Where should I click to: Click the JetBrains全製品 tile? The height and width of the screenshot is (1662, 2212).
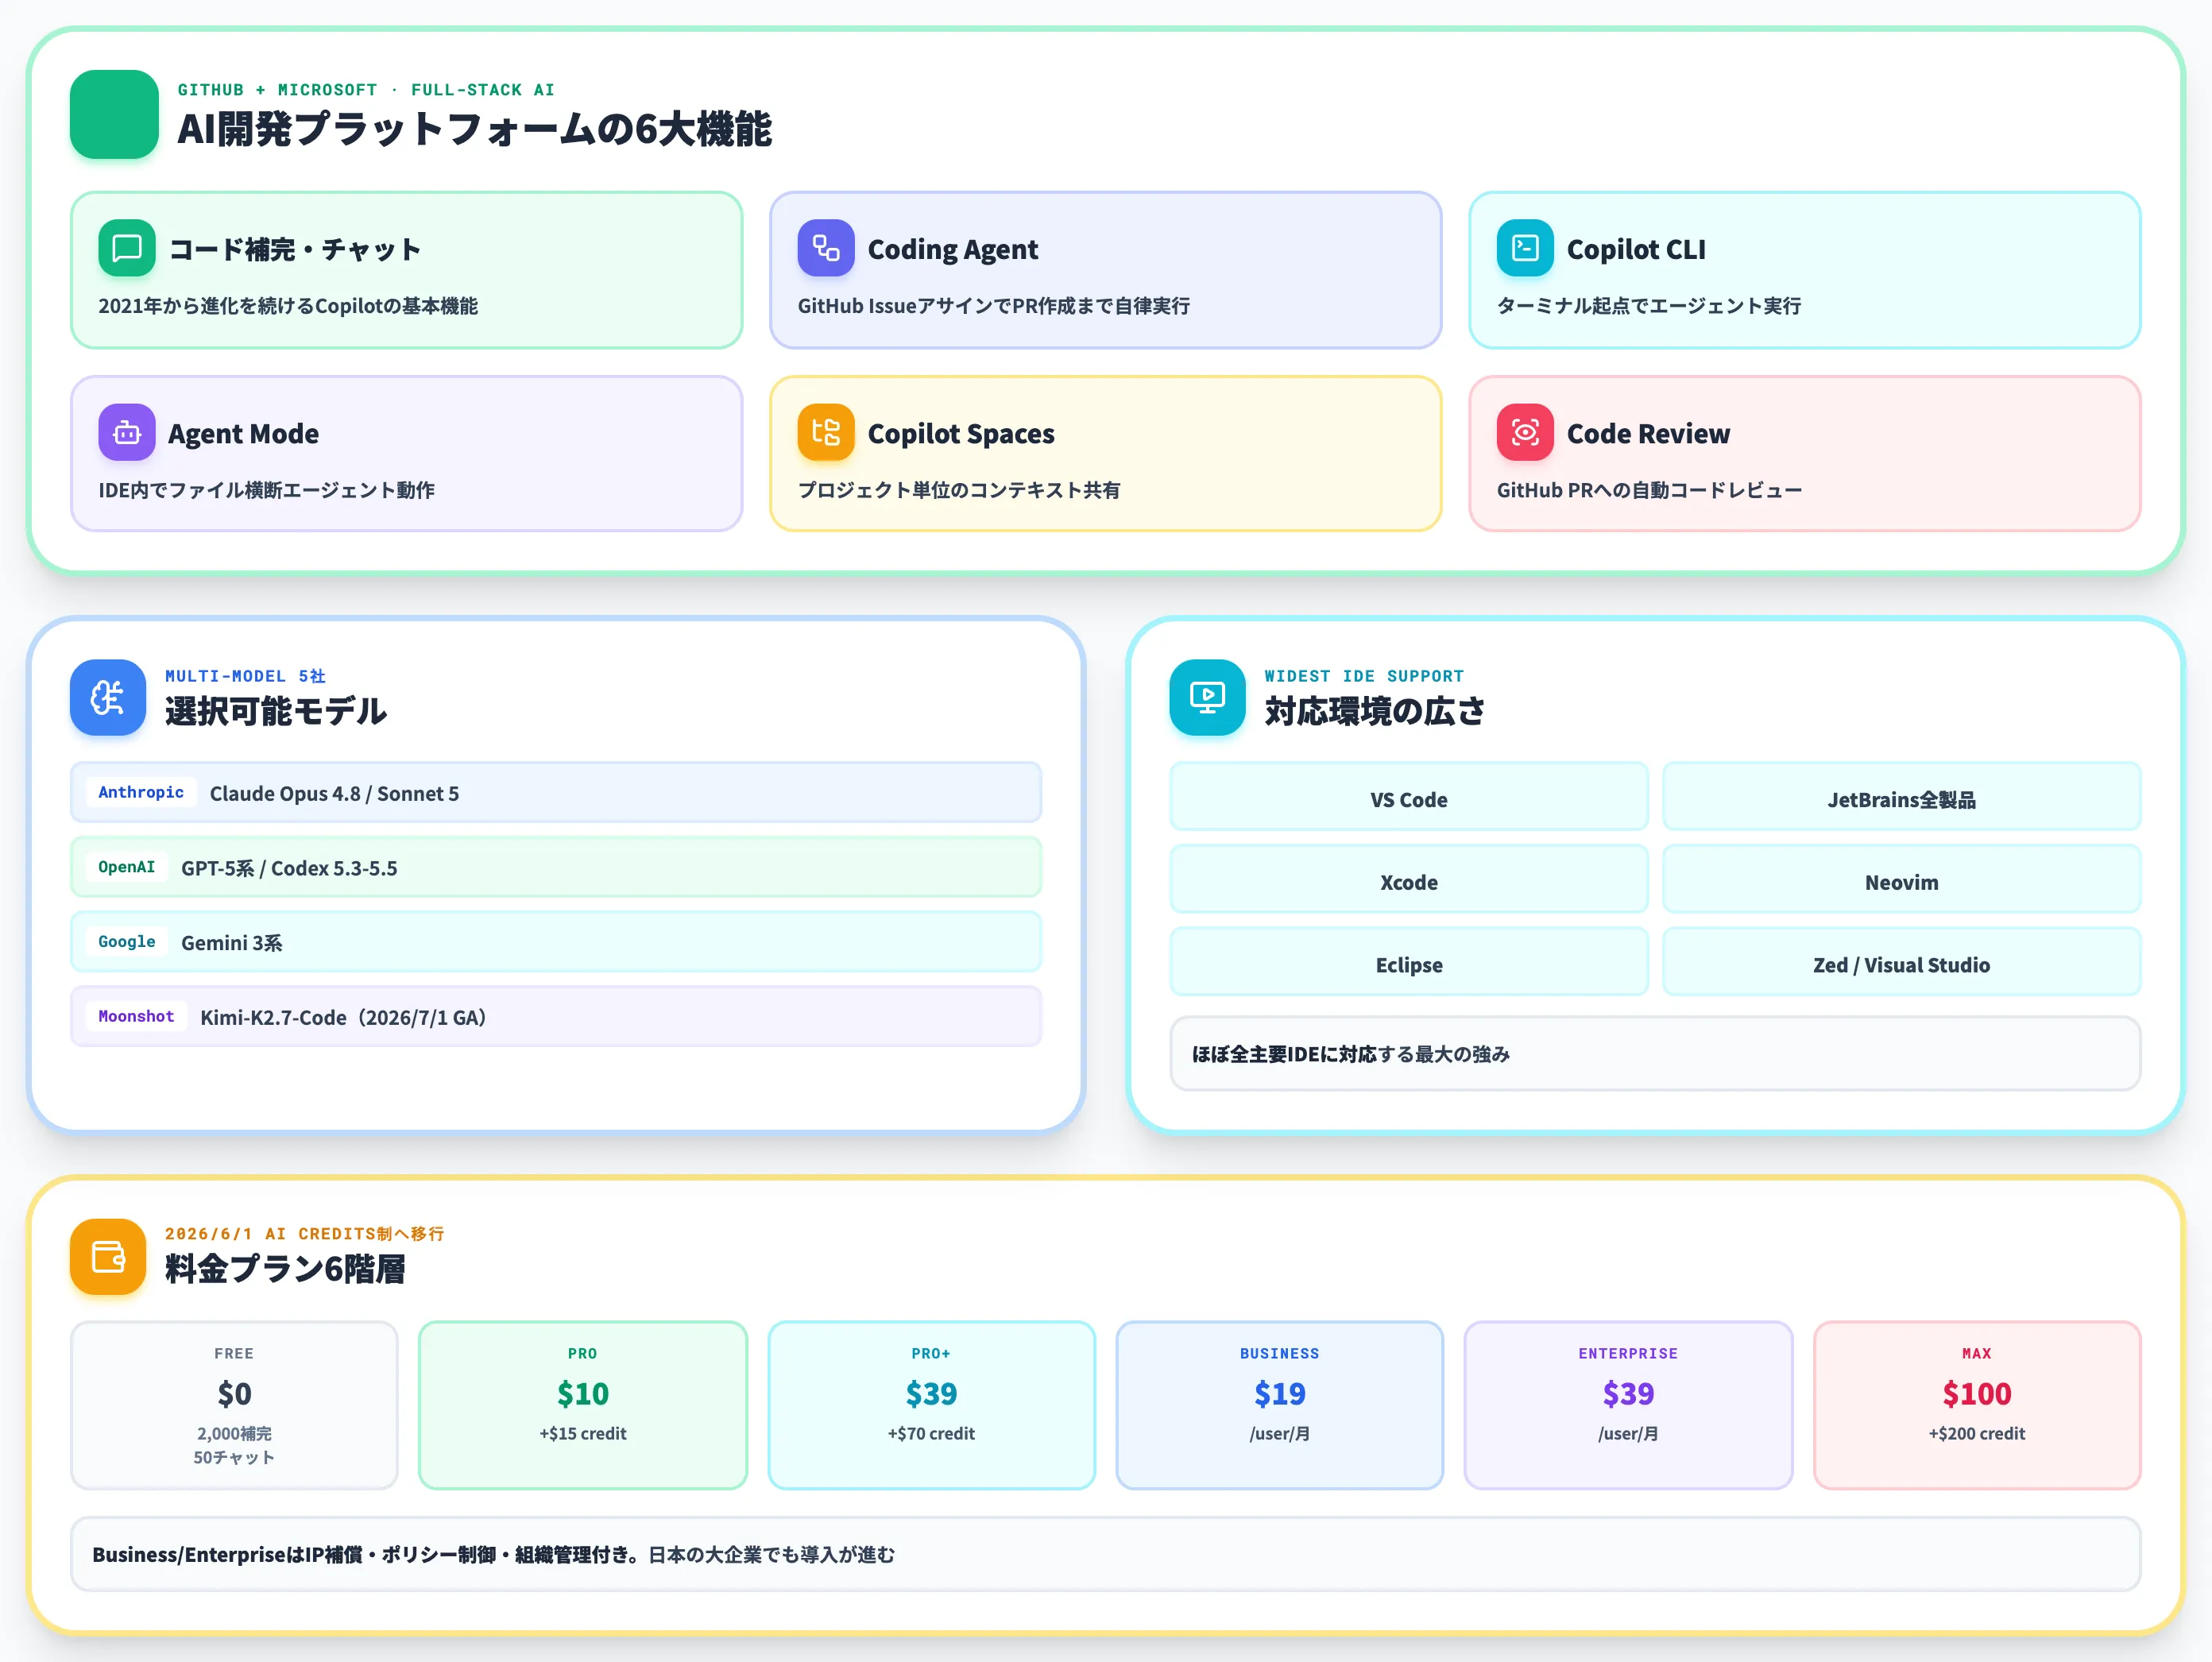point(1901,798)
